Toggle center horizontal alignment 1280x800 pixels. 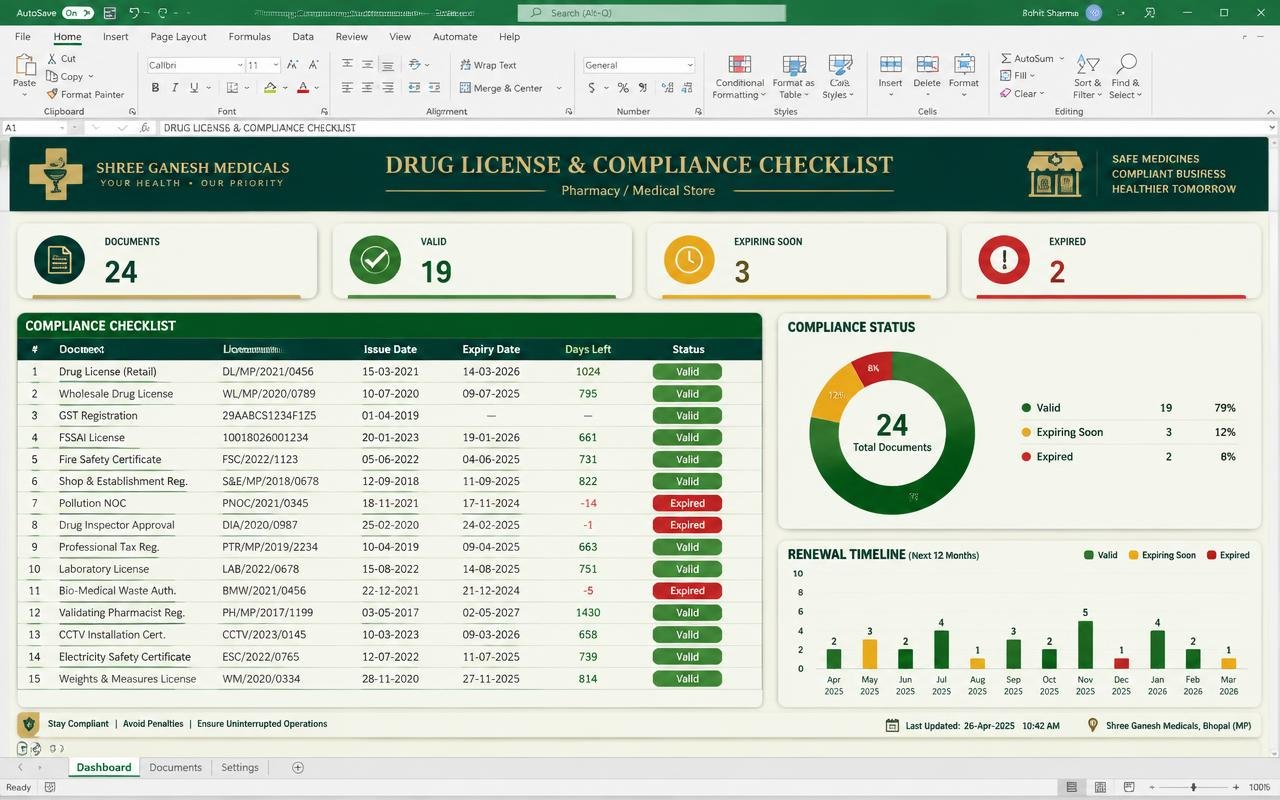(367, 88)
